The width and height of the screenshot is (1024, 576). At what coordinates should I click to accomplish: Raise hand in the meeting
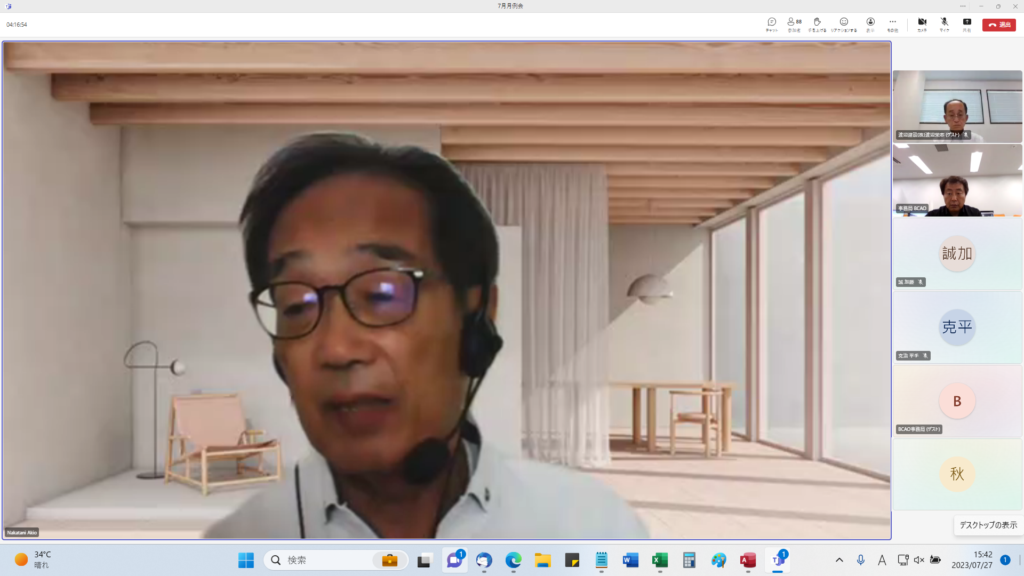pyautogui.click(x=817, y=25)
